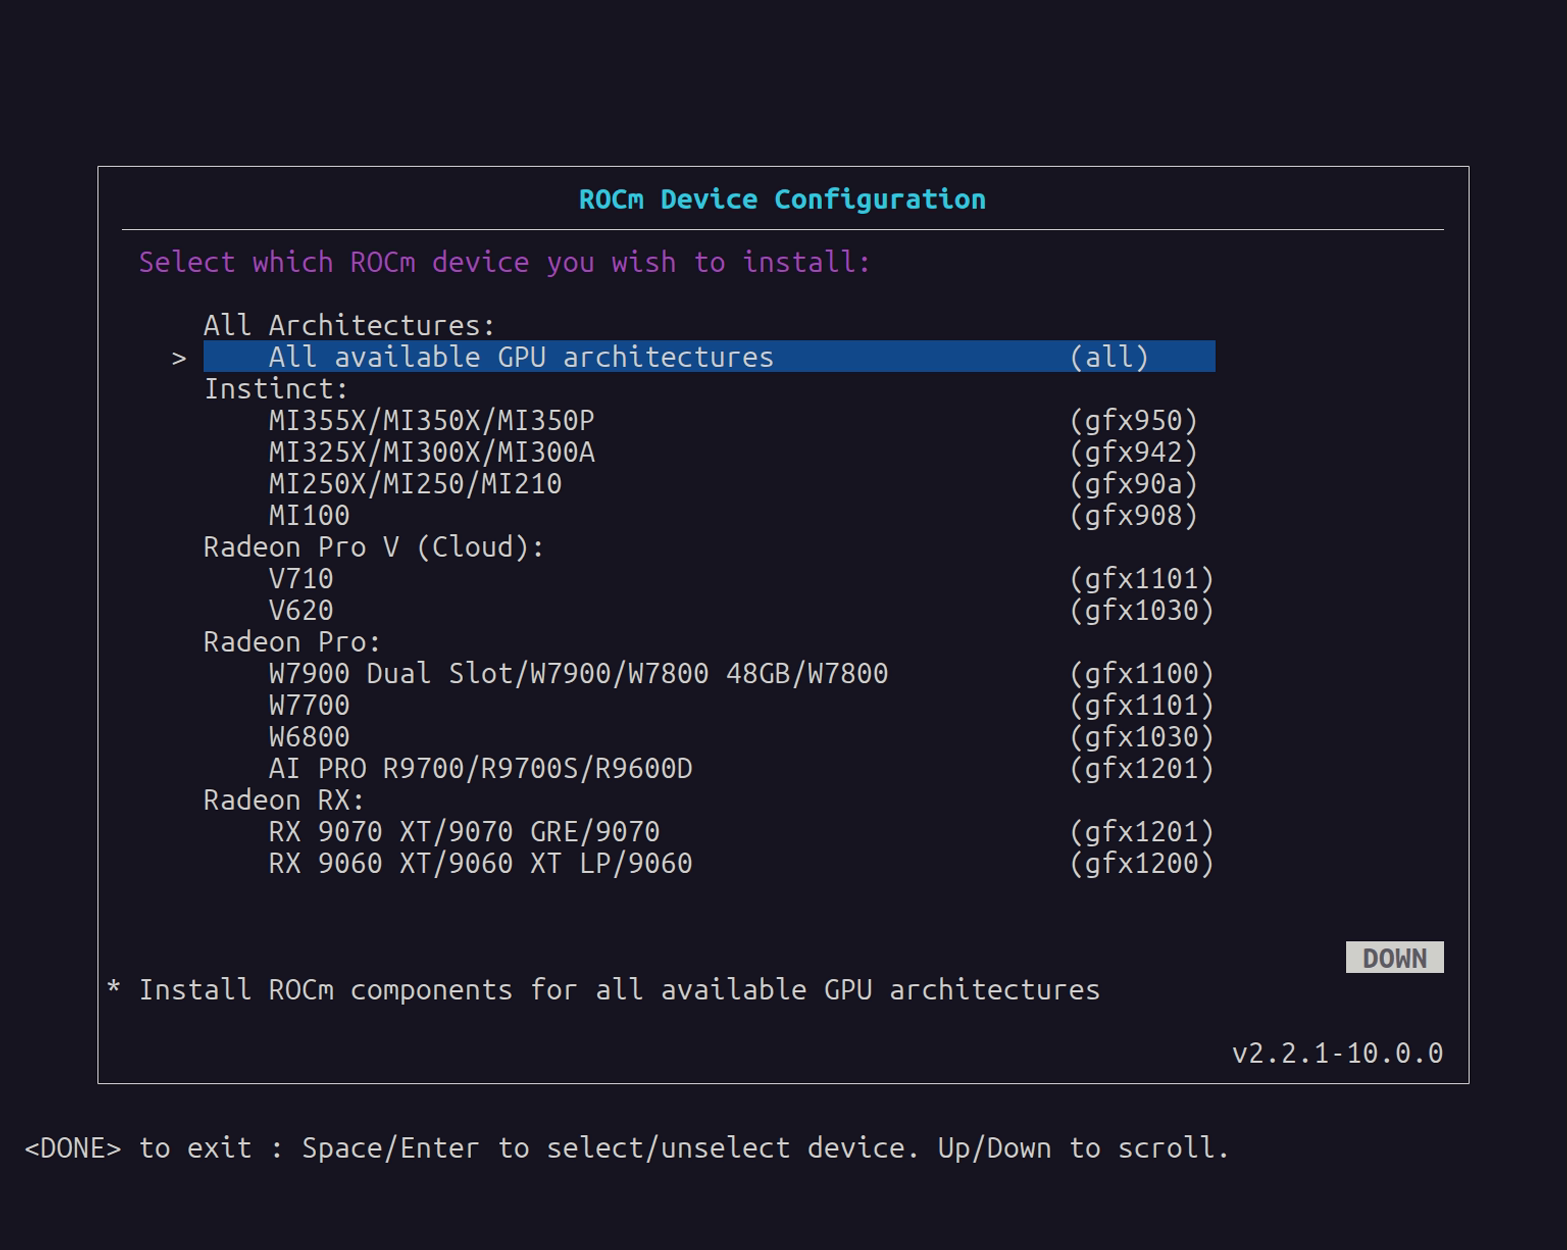Choose the V710 cloud device entry
This screenshot has height=1250, width=1567.
click(x=741, y=579)
